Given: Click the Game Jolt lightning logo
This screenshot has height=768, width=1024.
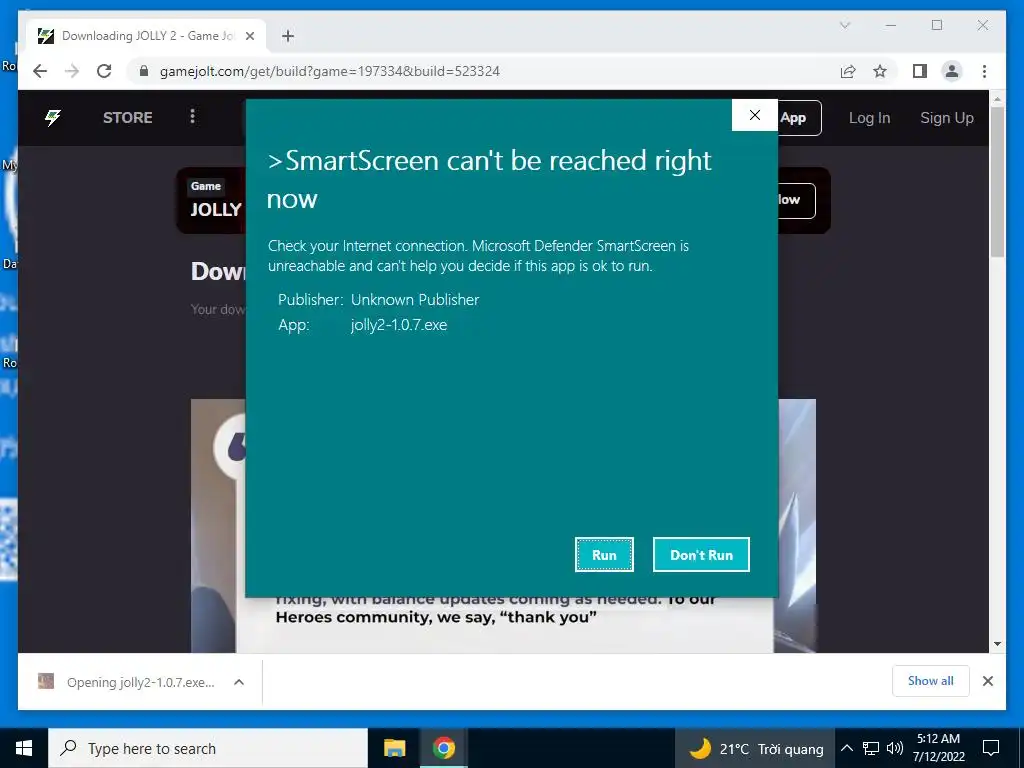Looking at the screenshot, I should coord(53,118).
